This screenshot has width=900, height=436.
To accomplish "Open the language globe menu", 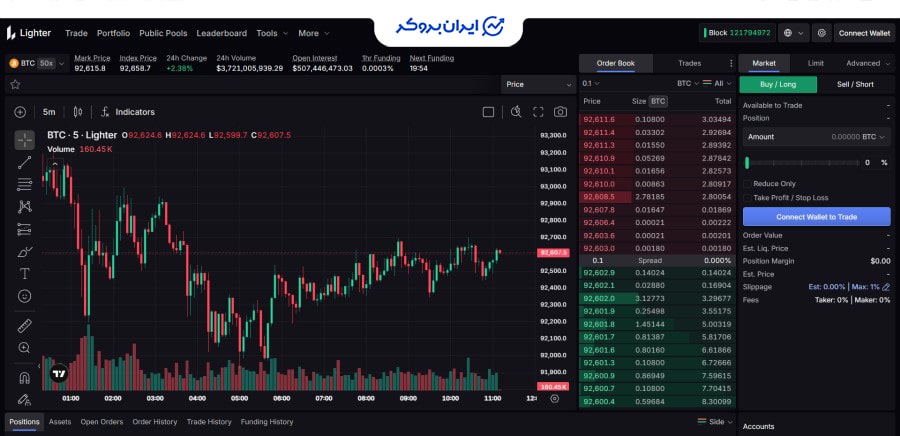I will (793, 33).
